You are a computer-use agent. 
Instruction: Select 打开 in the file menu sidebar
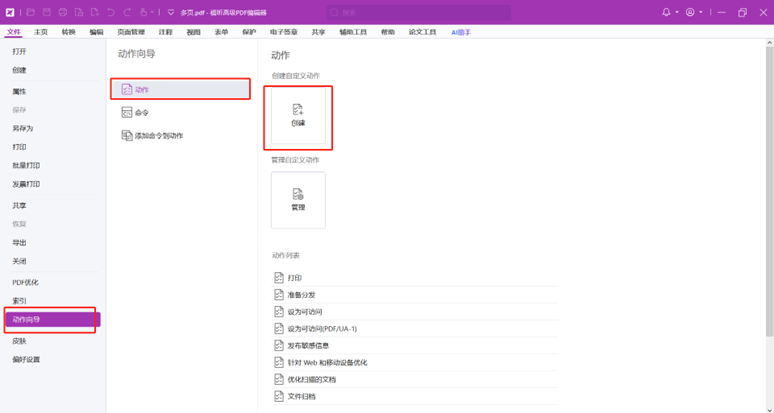[19, 51]
